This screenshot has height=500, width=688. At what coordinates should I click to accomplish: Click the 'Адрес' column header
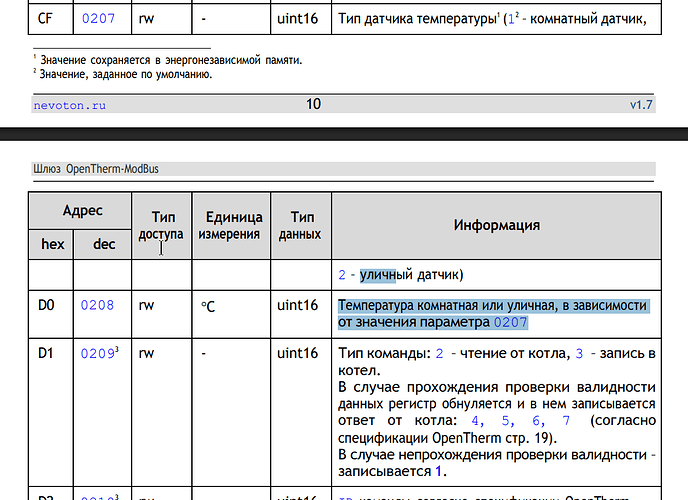click(x=80, y=211)
